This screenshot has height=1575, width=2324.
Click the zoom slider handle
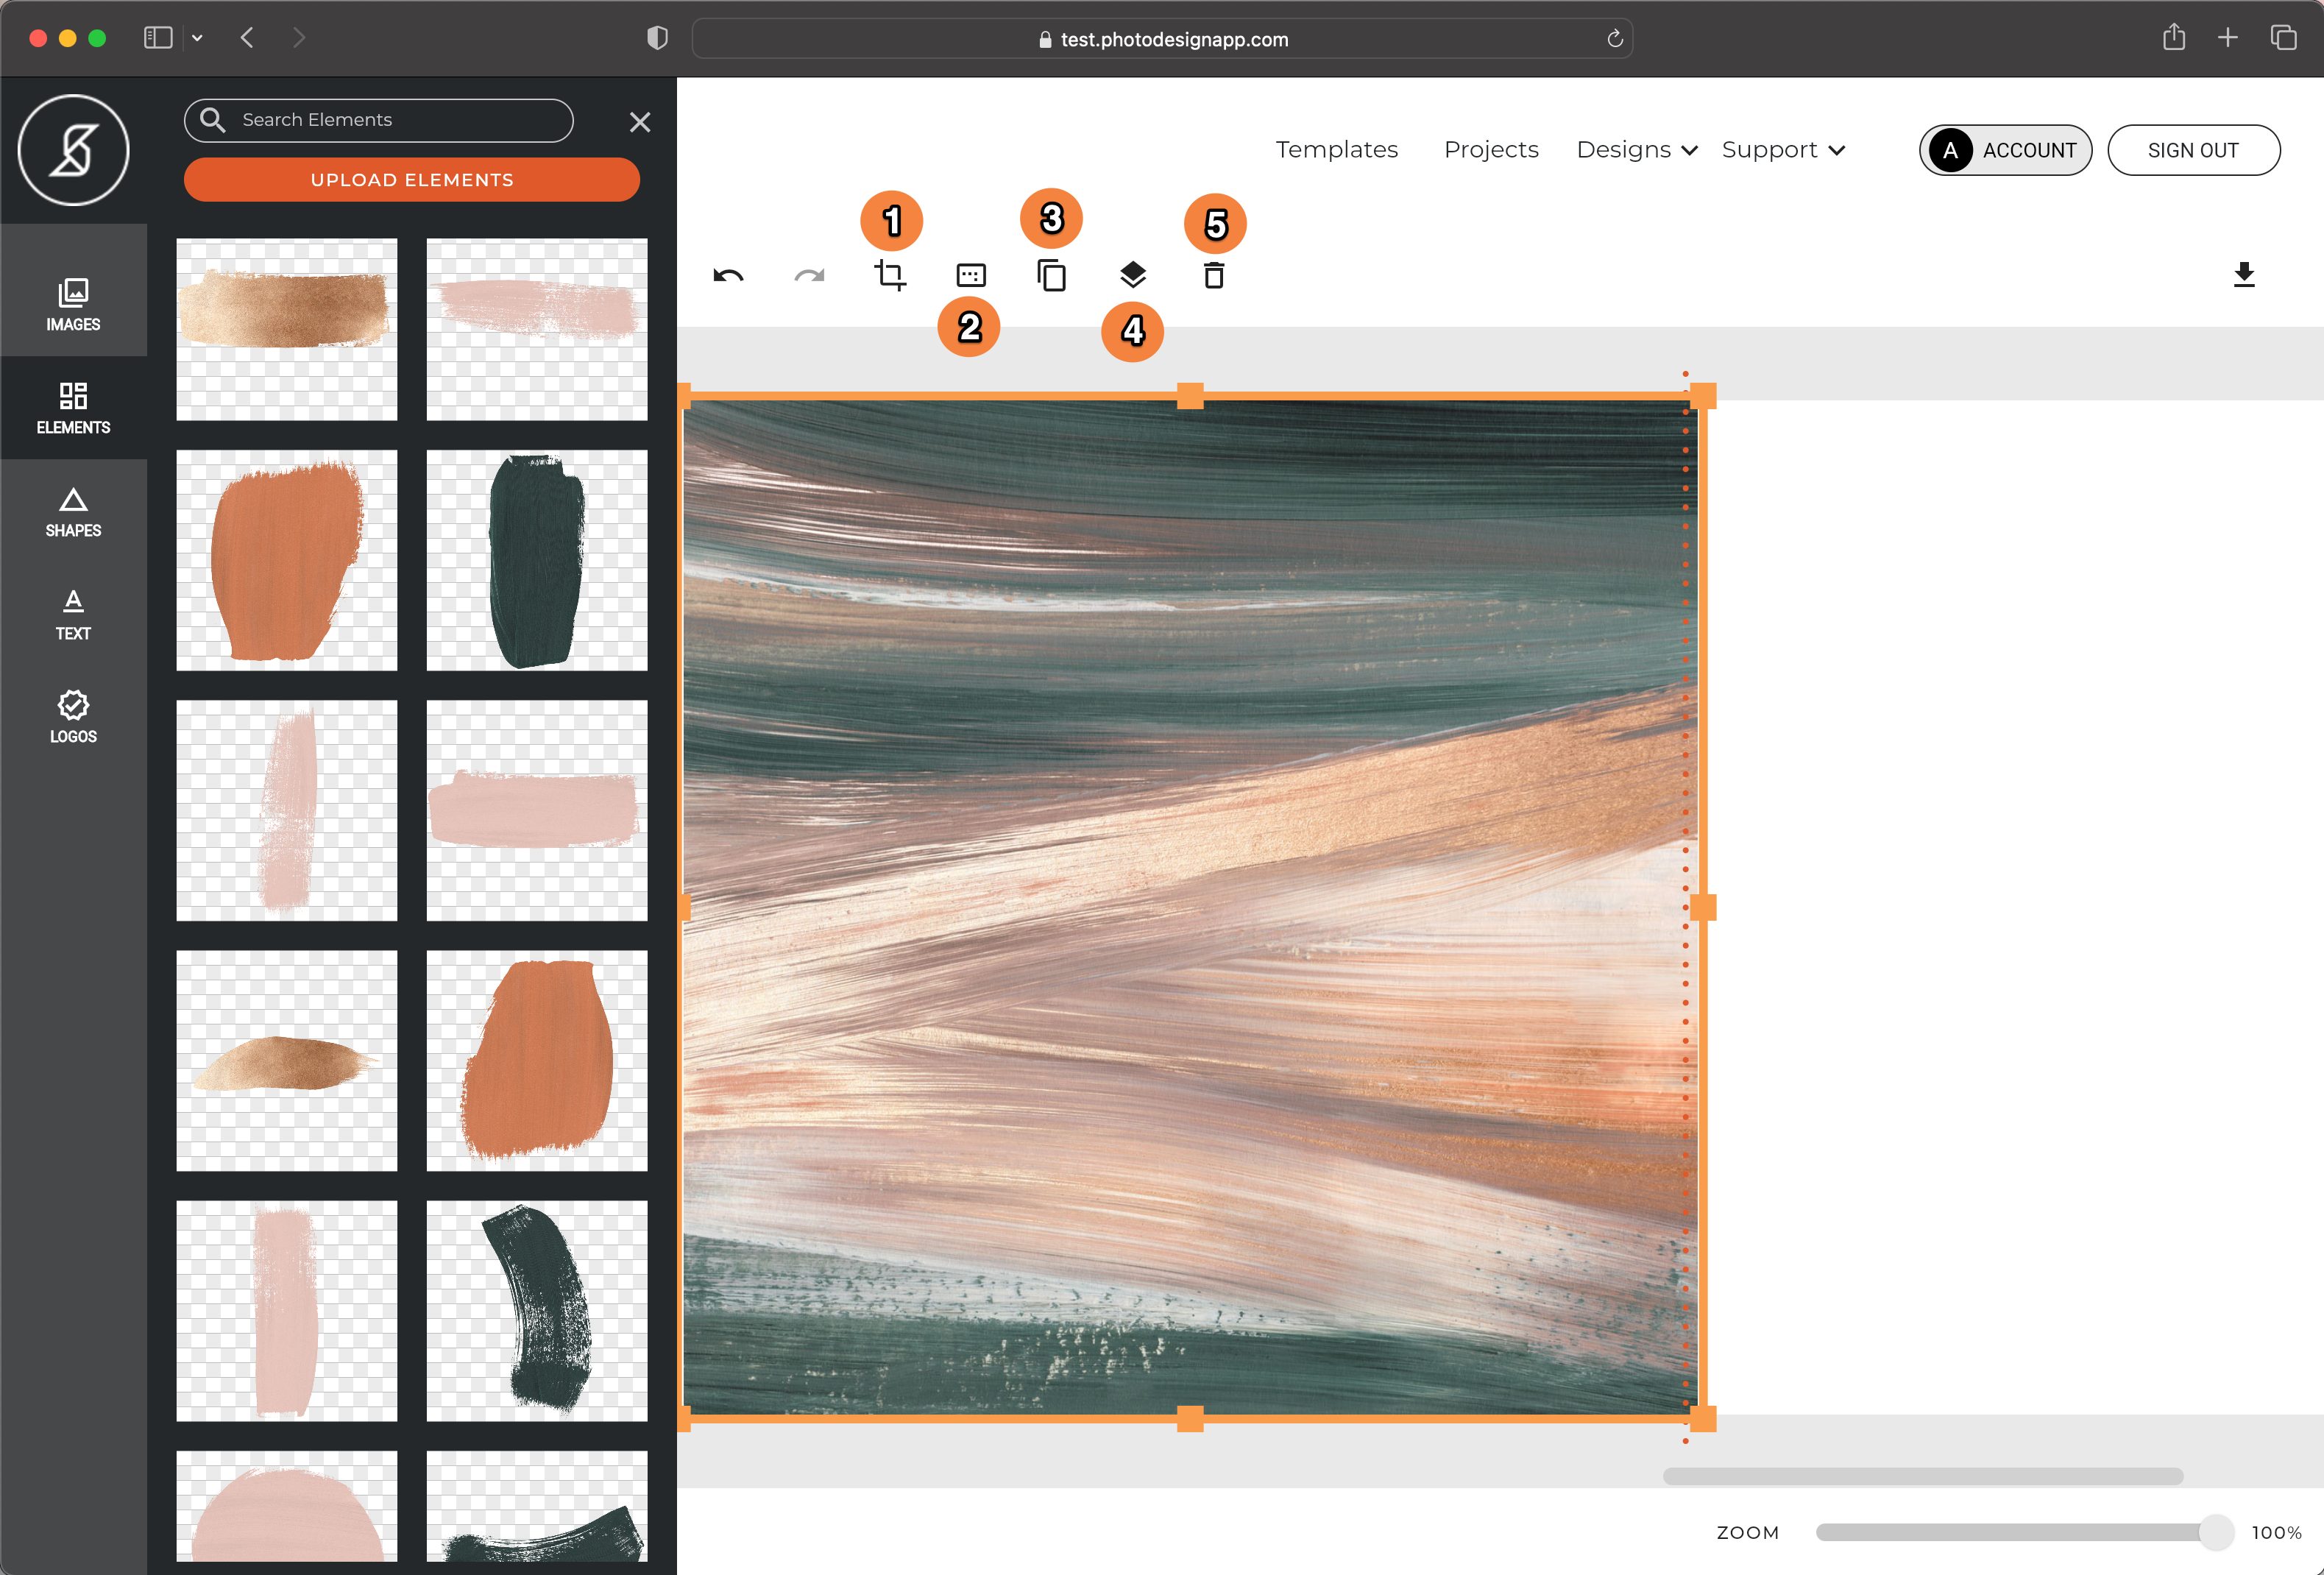(x=2216, y=1532)
